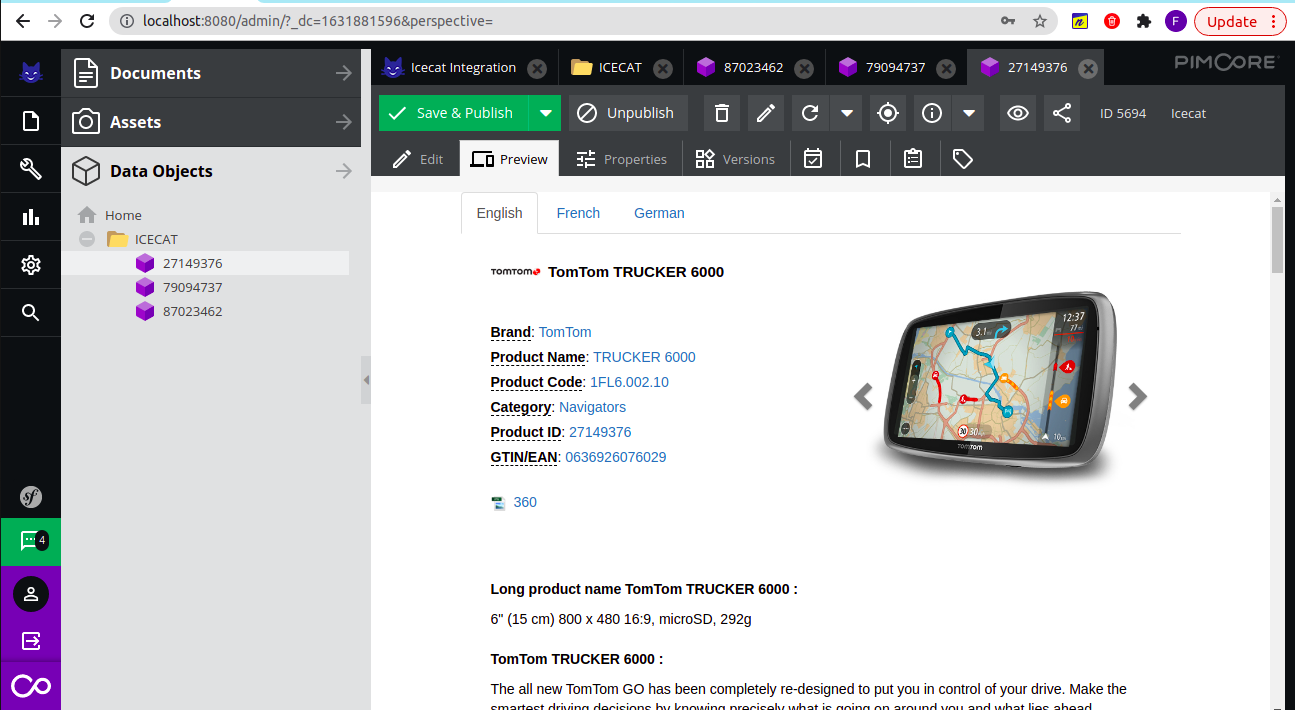Click the browser bookmark star icon
1295x710 pixels.
[x=1040, y=21]
